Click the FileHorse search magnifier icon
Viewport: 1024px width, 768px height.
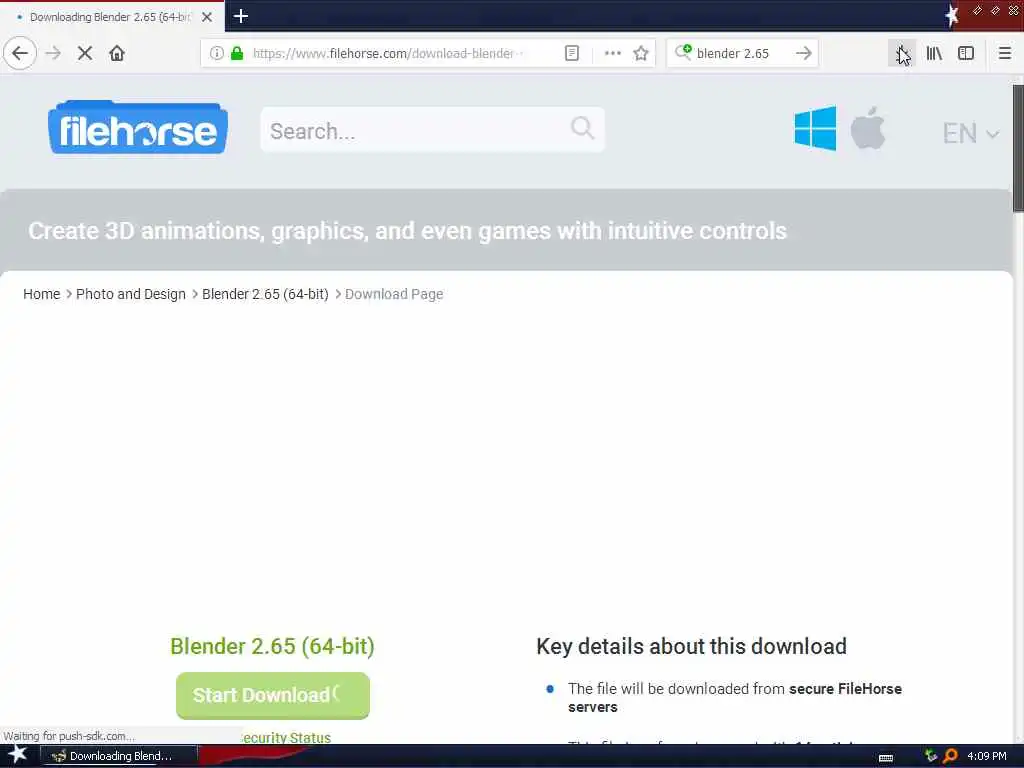coord(583,128)
